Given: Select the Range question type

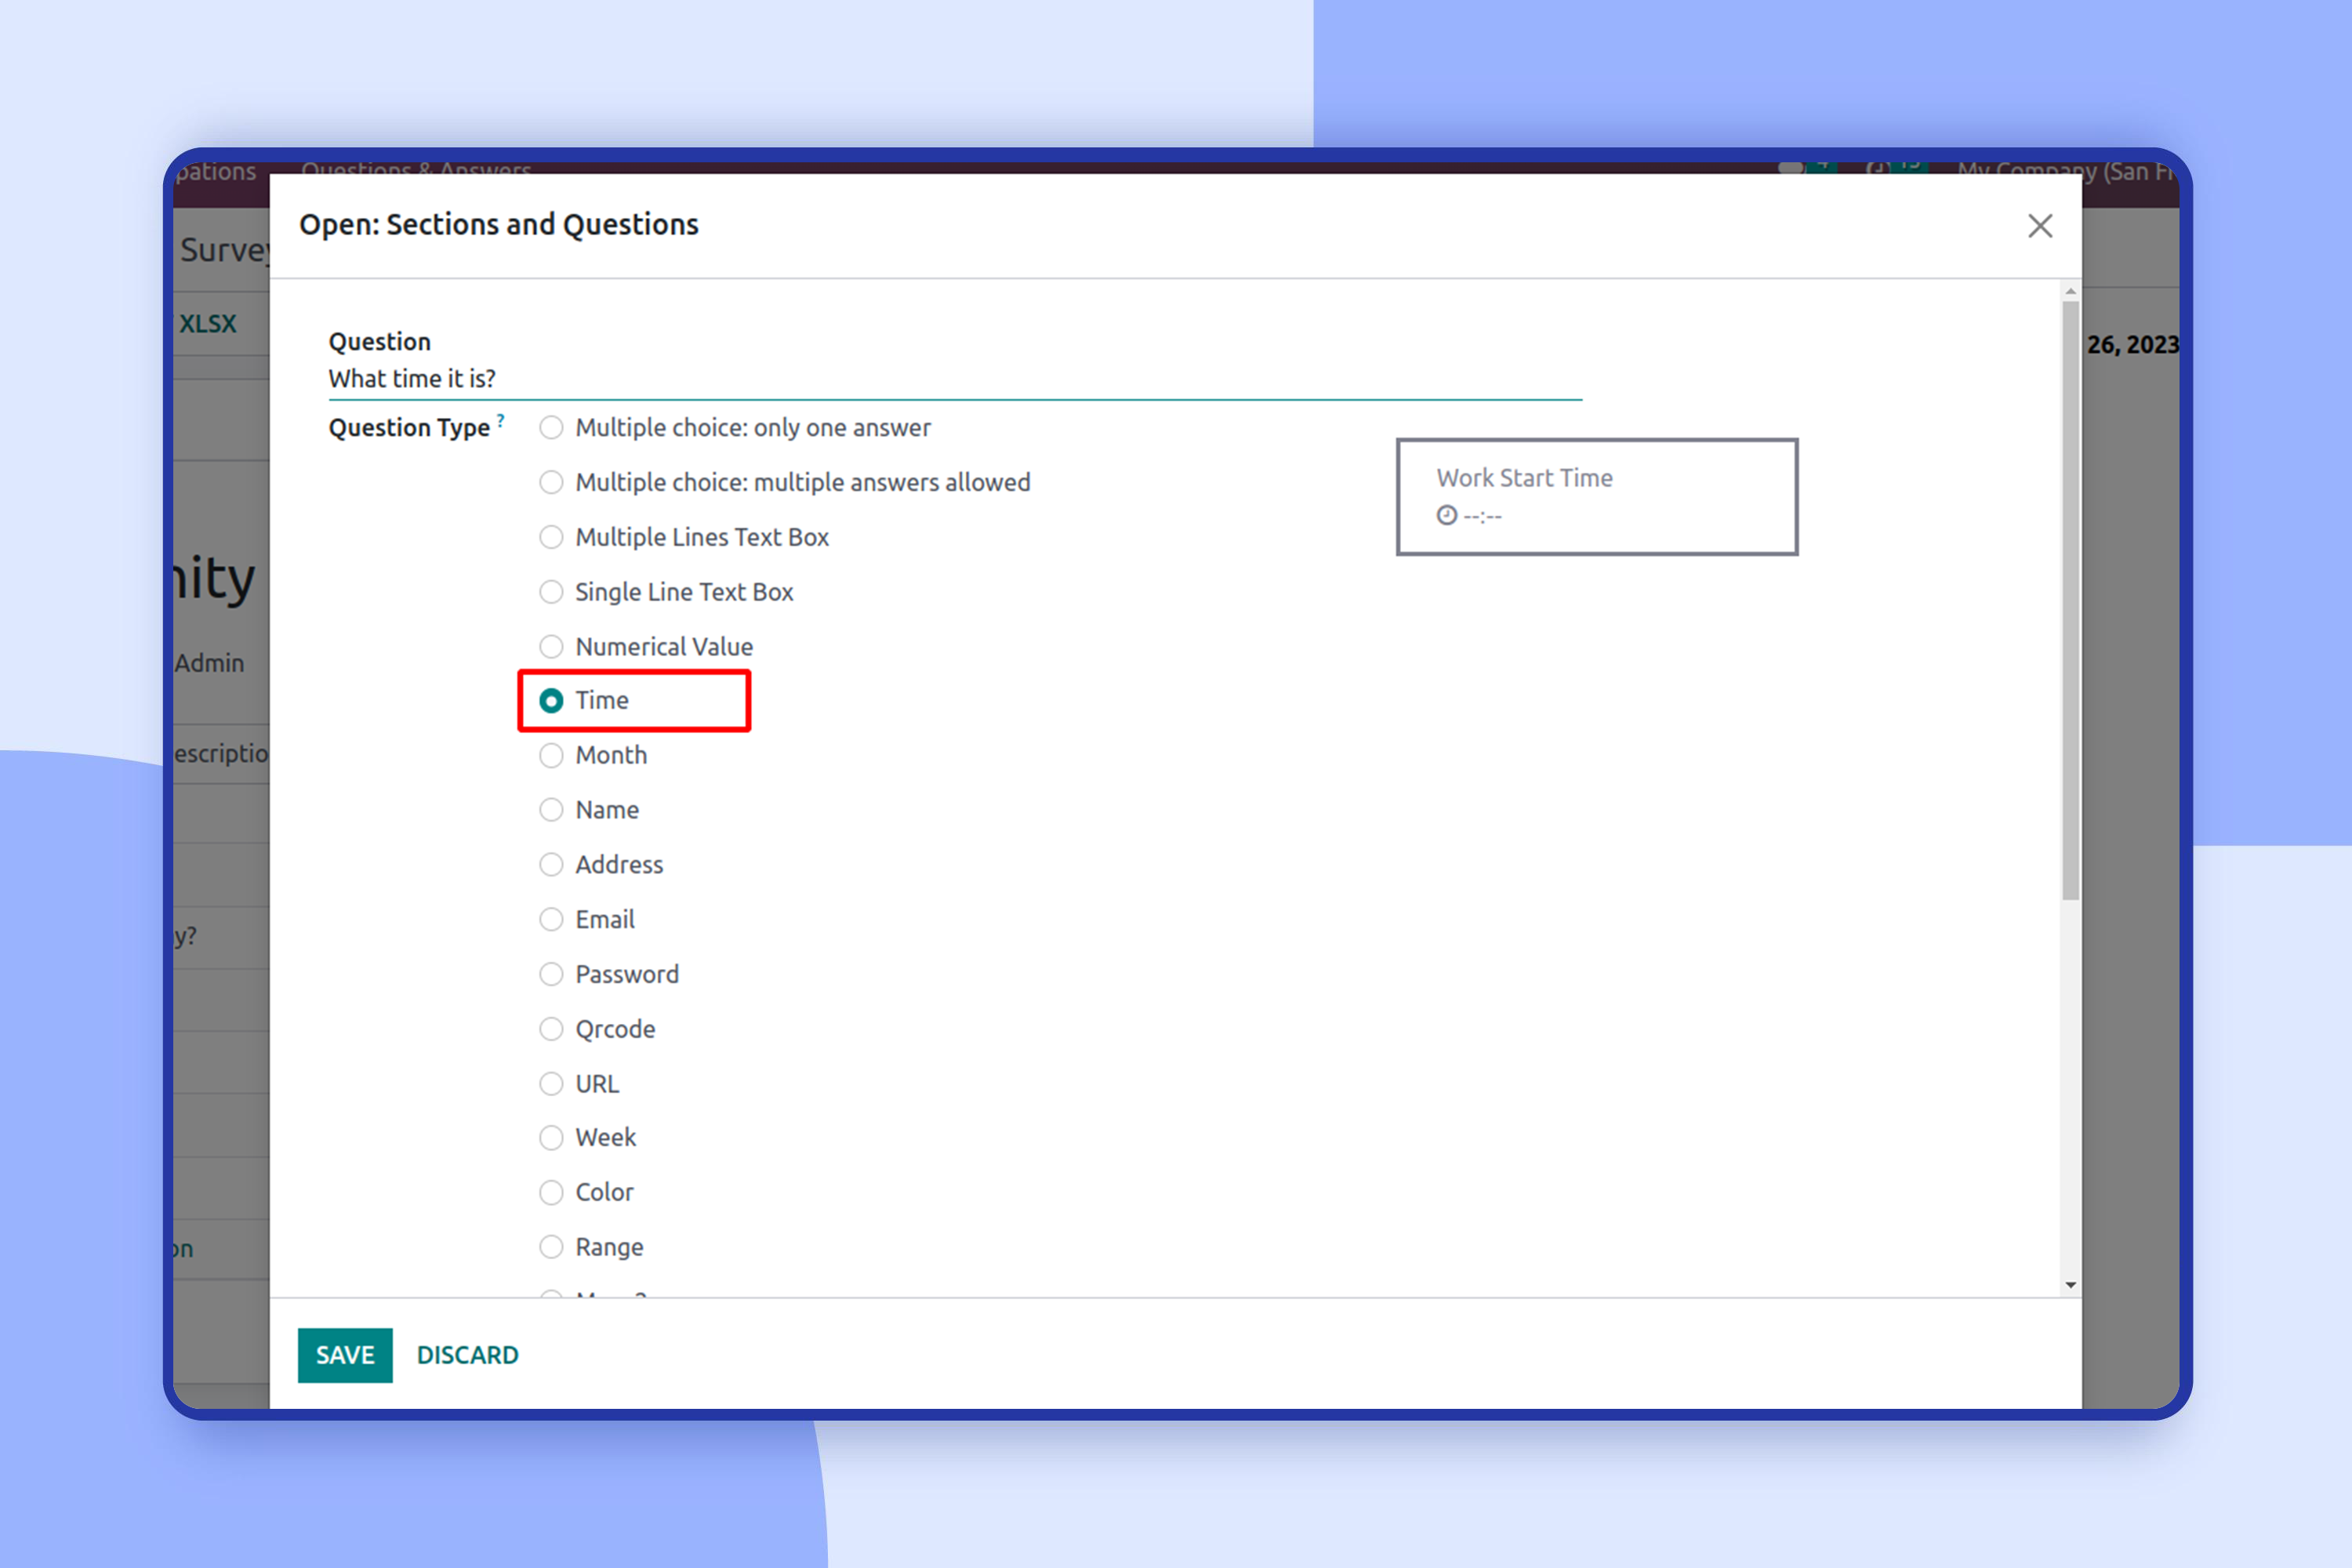Looking at the screenshot, I should click(x=551, y=1247).
